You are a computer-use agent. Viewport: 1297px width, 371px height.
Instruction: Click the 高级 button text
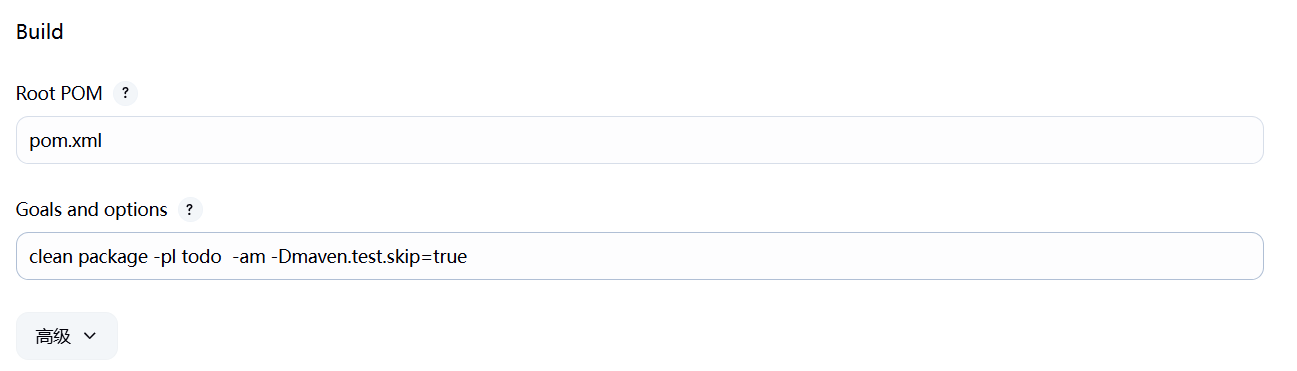point(53,336)
